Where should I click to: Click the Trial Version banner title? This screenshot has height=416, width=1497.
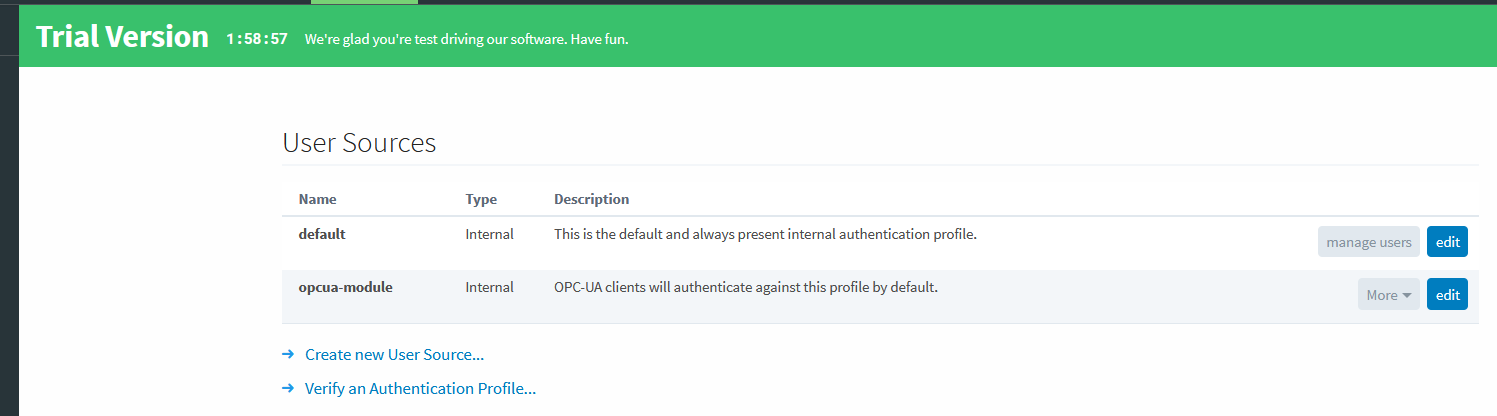click(122, 37)
